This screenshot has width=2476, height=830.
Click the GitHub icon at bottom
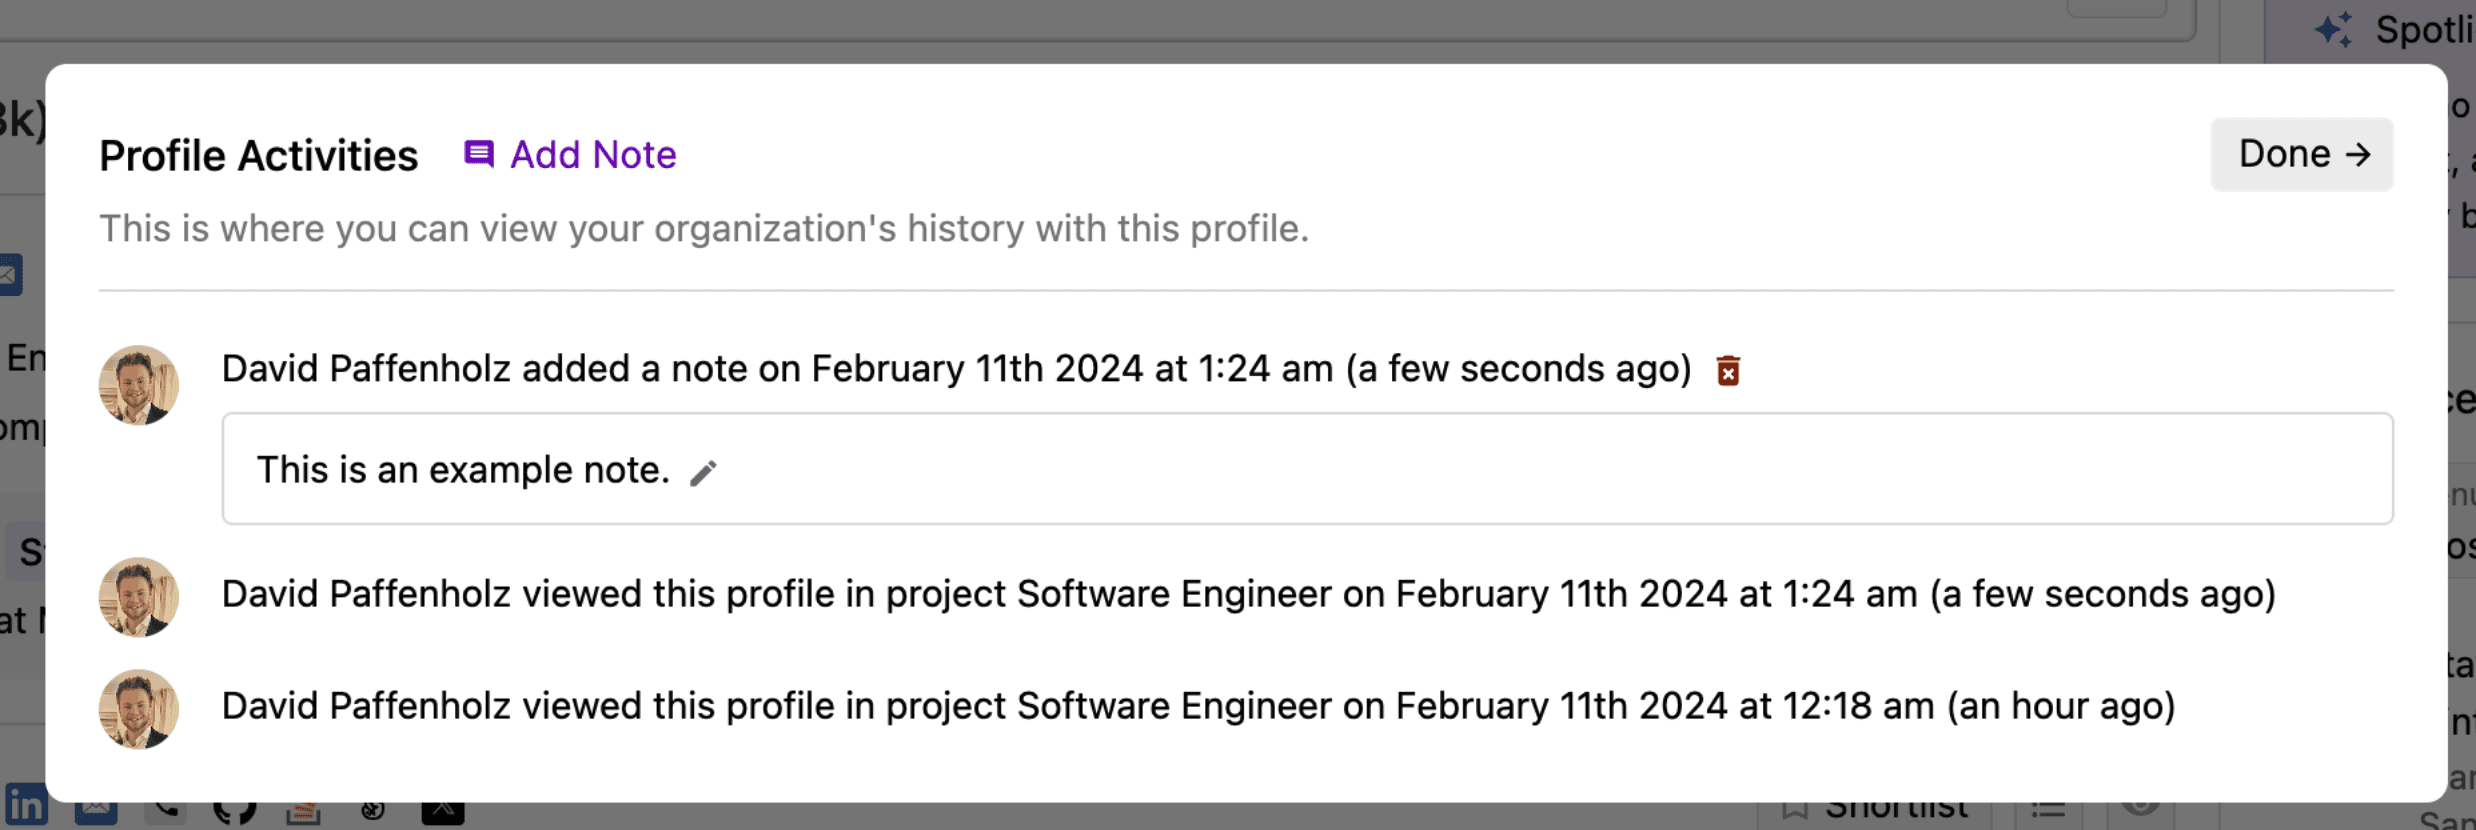[235, 811]
